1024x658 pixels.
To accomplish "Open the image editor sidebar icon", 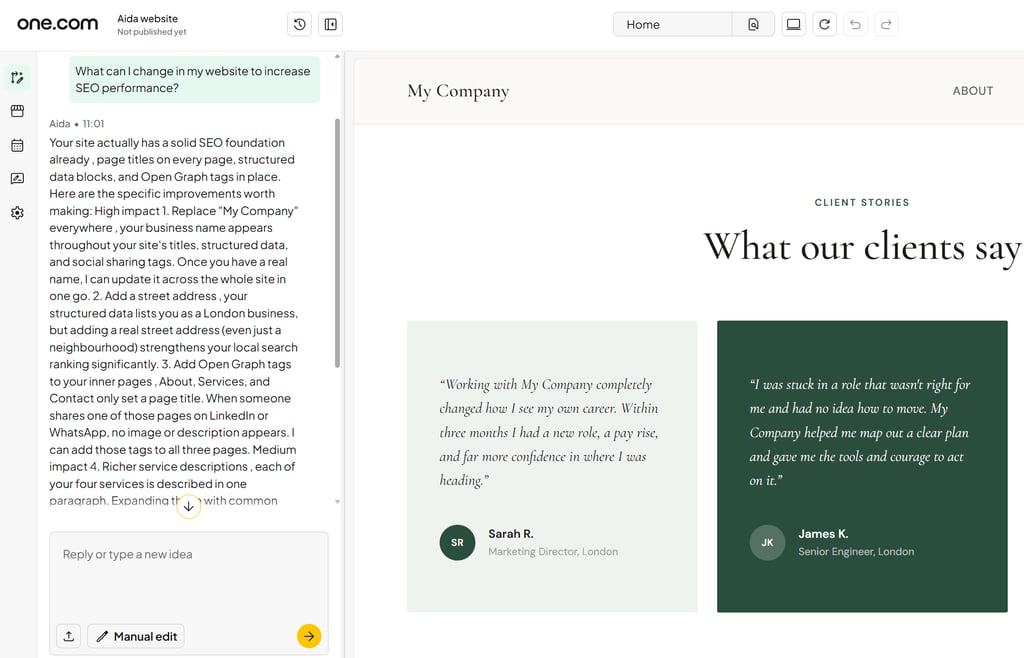I will pos(18,179).
